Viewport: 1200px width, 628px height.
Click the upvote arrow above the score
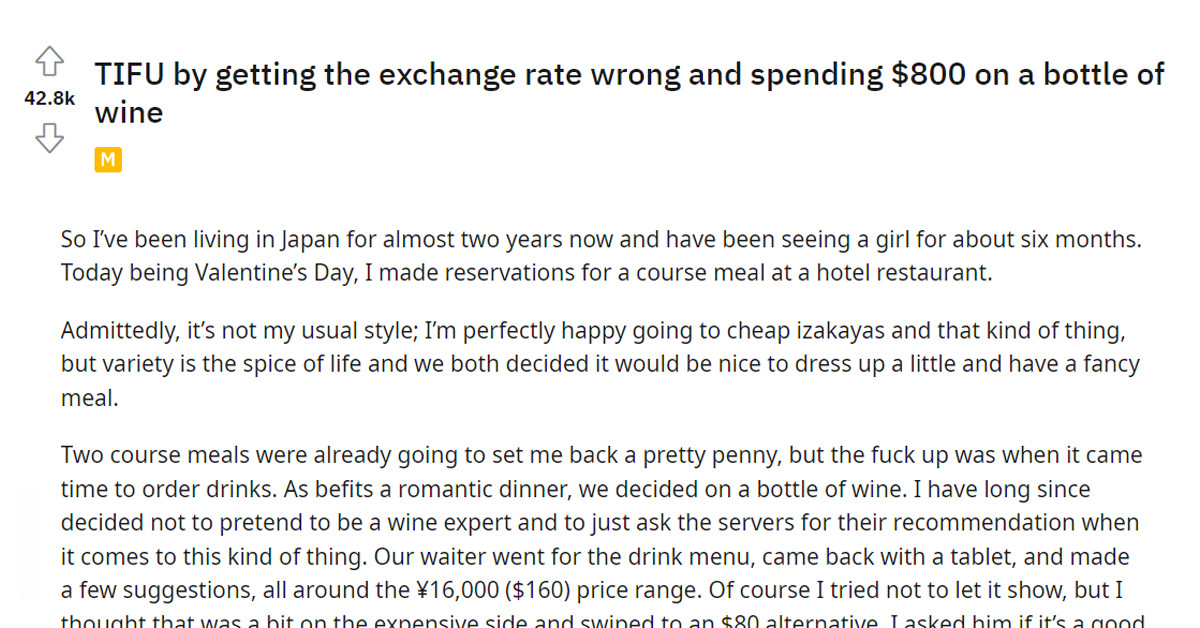pos(49,62)
